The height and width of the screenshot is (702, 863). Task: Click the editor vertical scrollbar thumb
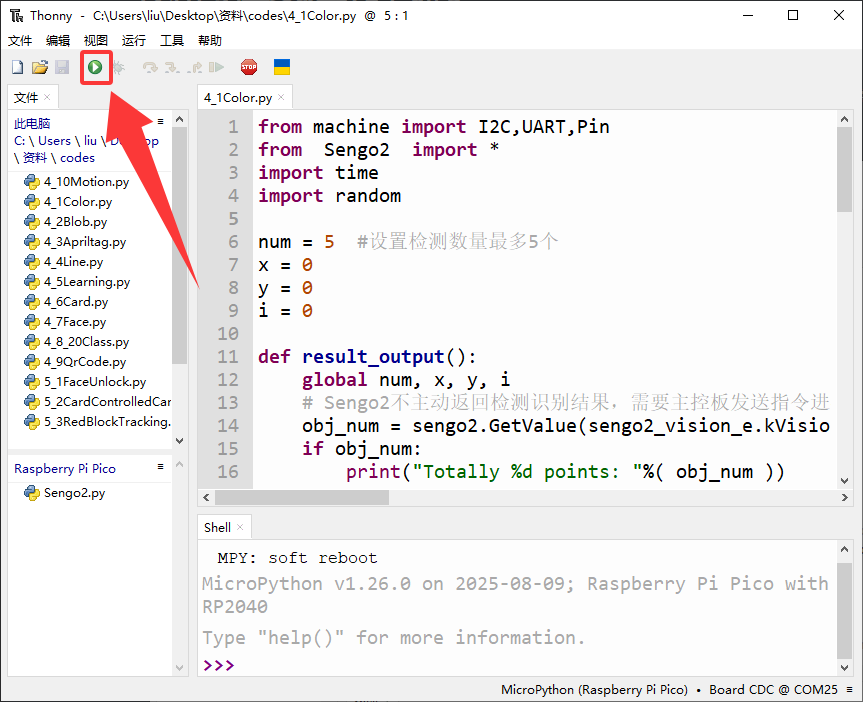[x=844, y=170]
